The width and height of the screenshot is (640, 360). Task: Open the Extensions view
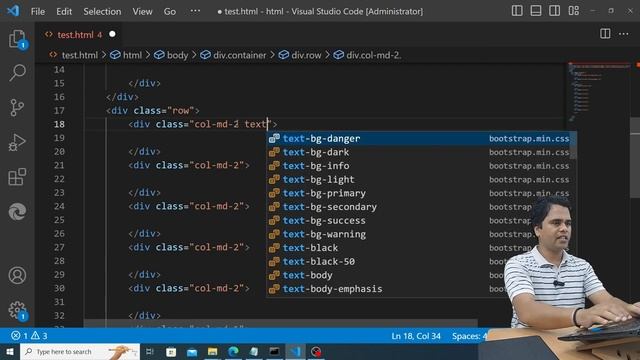17,177
